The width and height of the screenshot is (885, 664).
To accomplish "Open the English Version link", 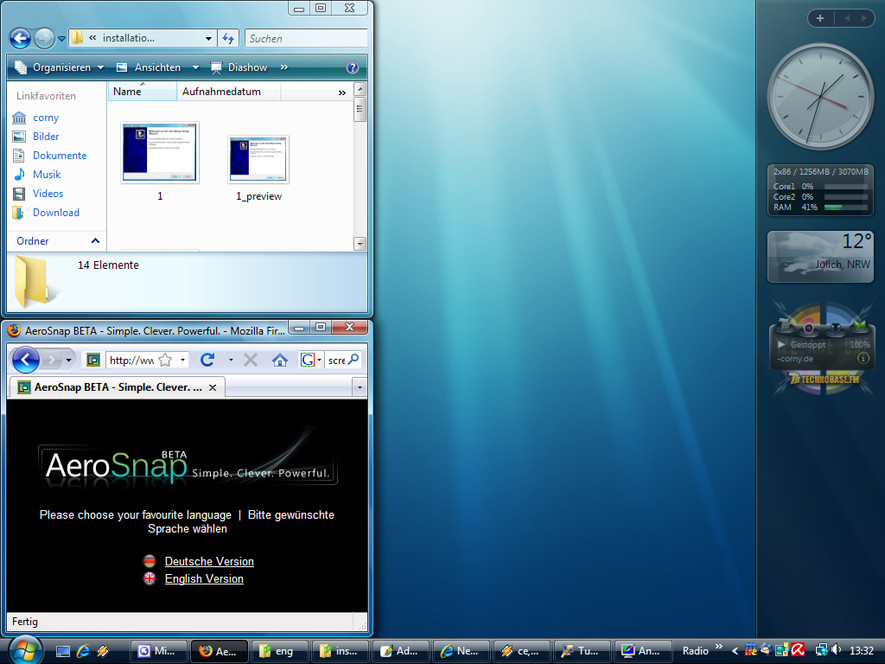I will [x=204, y=579].
